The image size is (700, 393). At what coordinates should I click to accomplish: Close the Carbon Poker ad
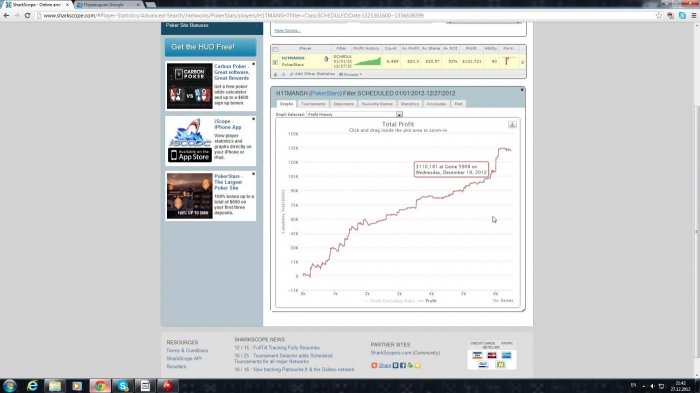point(254,64)
